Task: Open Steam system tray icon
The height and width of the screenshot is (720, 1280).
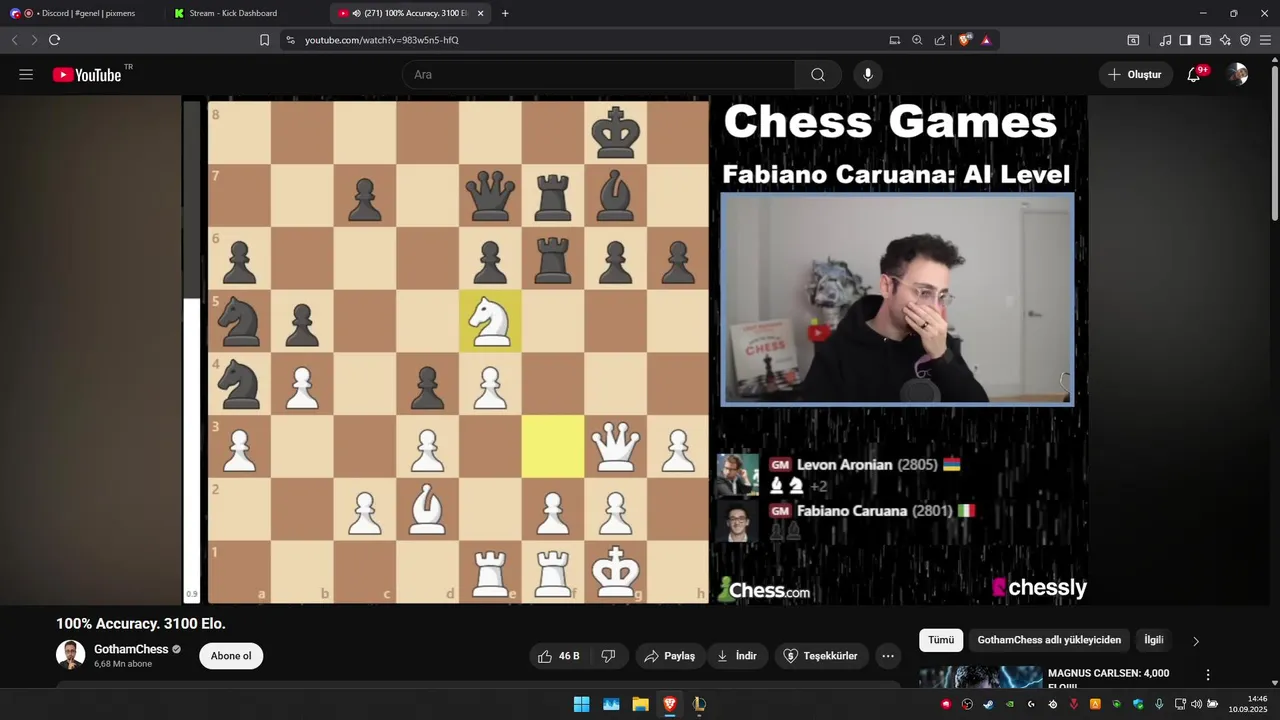Action: (988, 704)
